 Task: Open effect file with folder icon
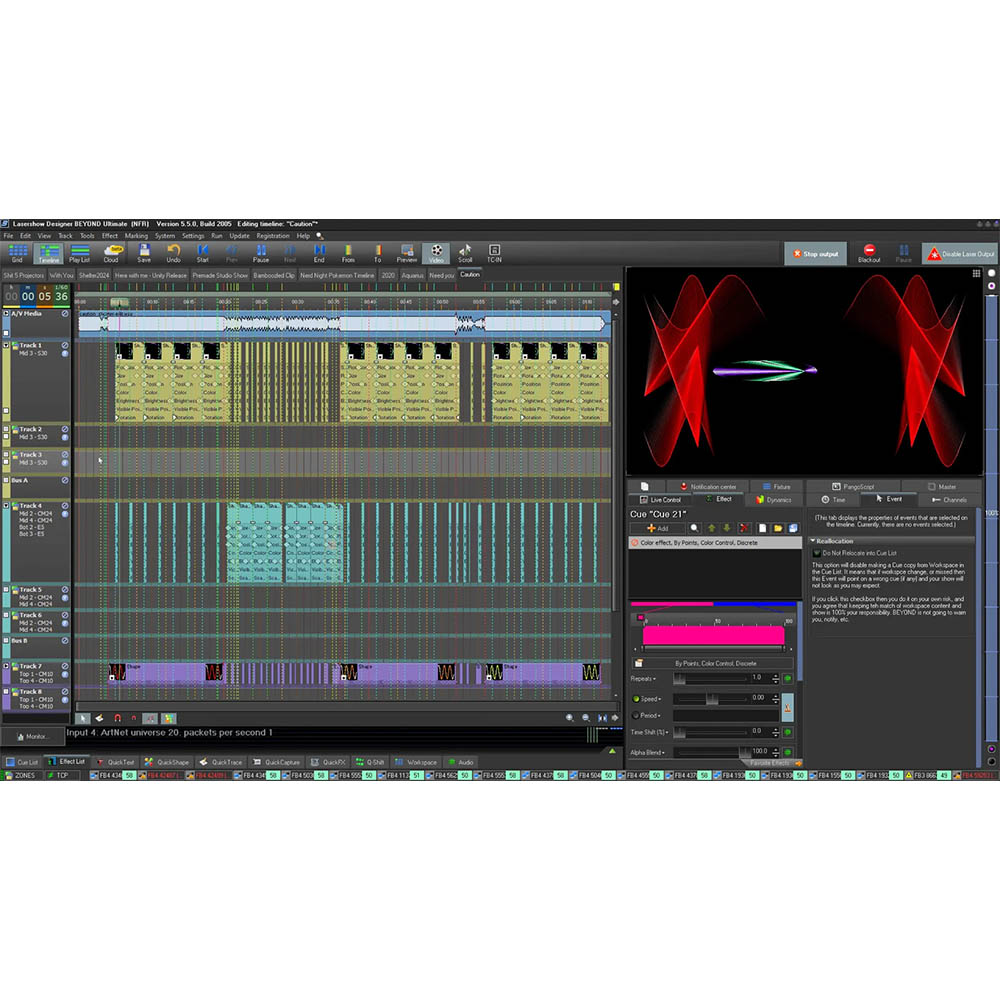[778, 528]
